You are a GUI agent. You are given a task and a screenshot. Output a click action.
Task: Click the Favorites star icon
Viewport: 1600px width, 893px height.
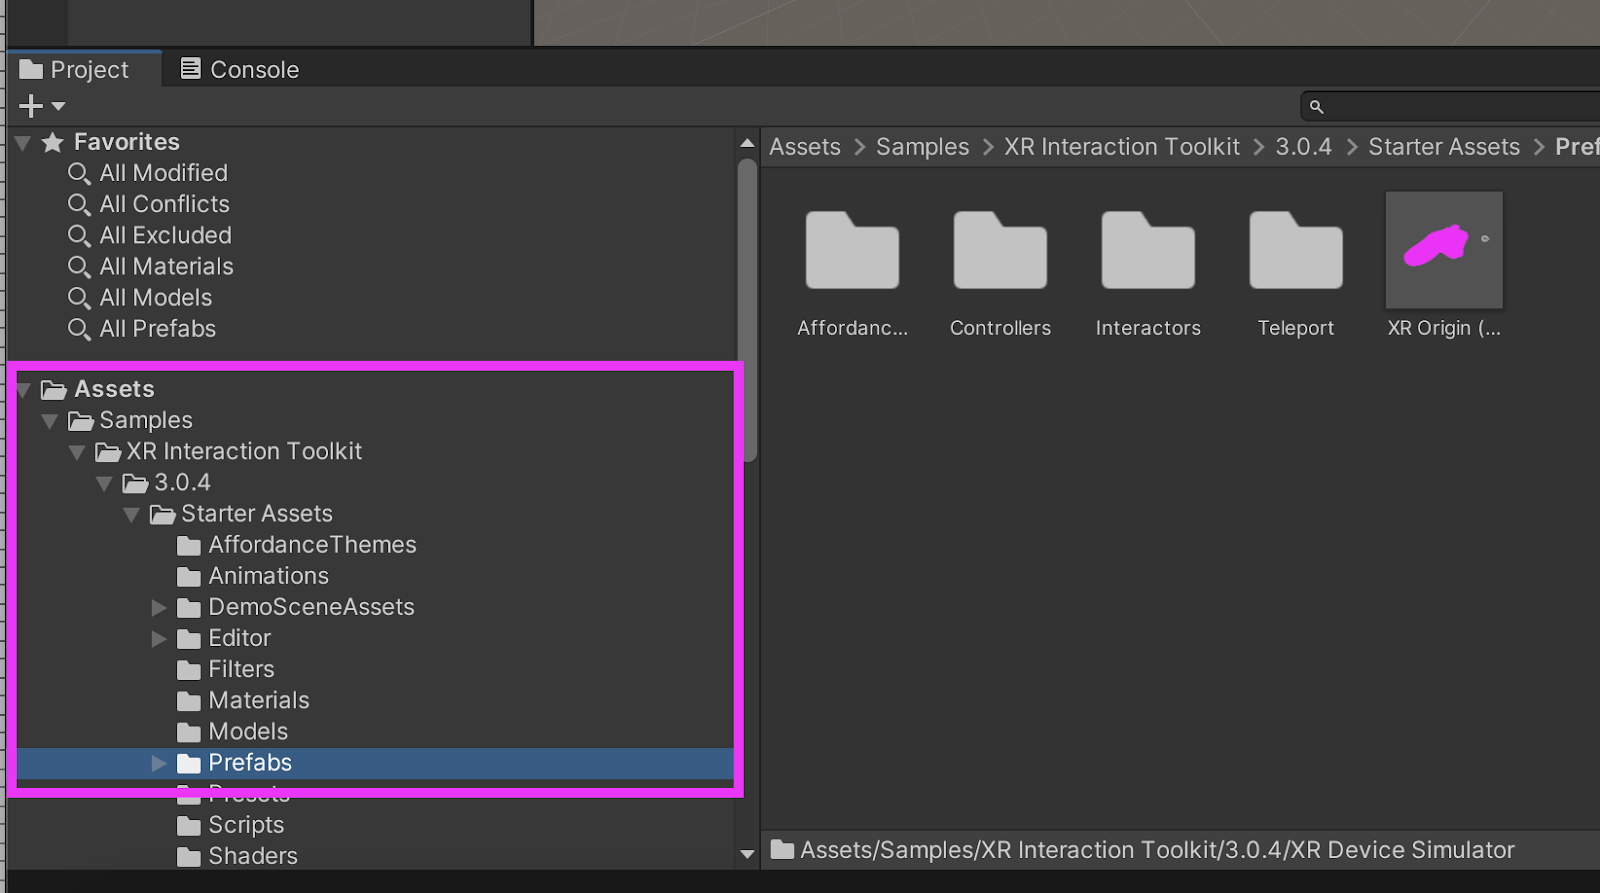pos(53,142)
